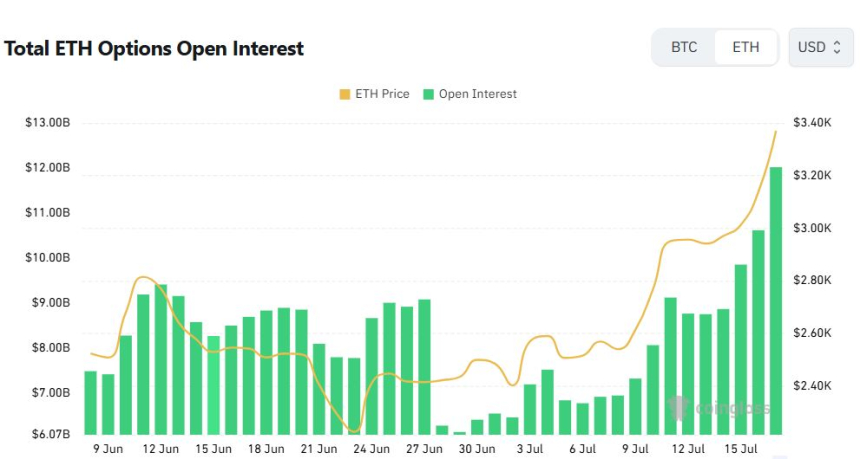Click the USD dropdown chevron arrows
Viewport: 860px width, 459px height.
tap(837, 47)
